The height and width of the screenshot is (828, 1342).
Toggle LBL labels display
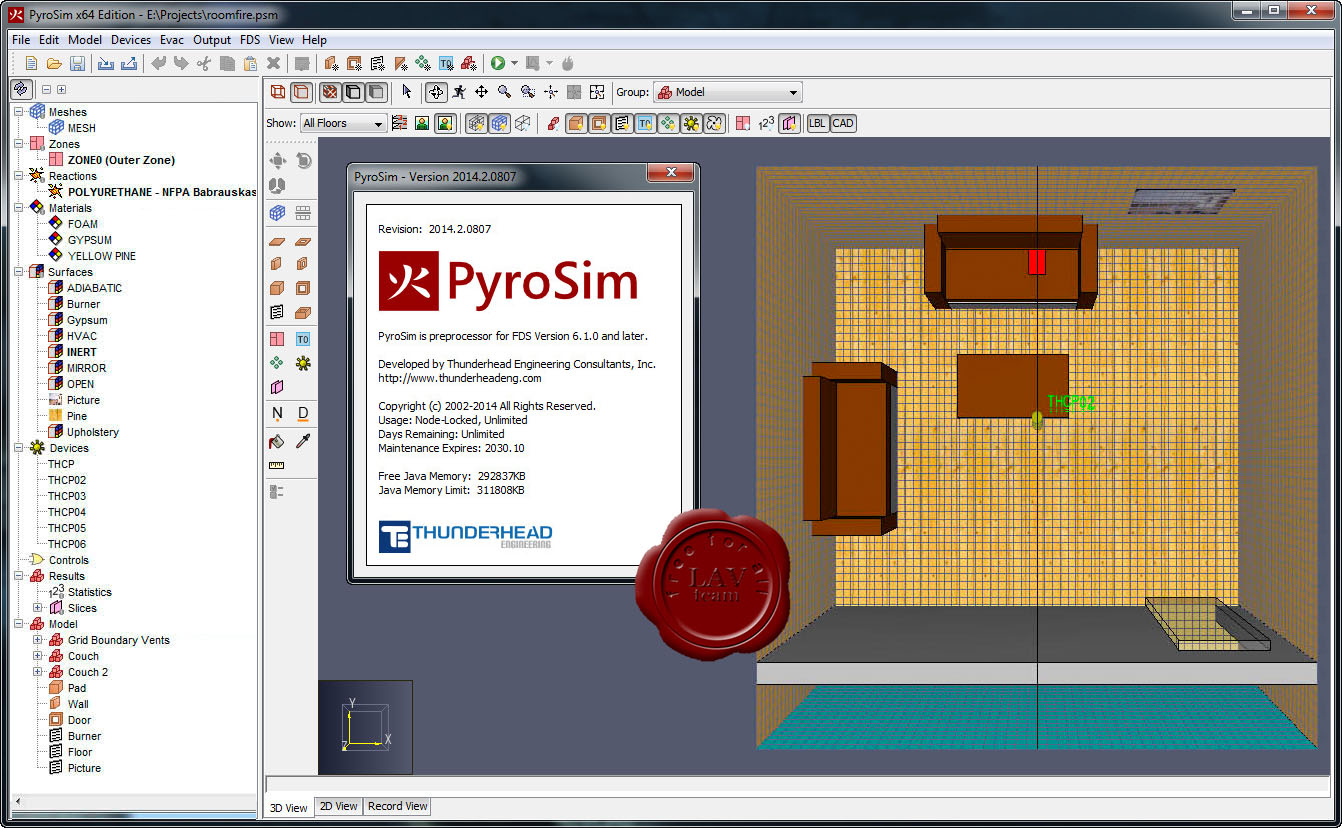[x=818, y=123]
